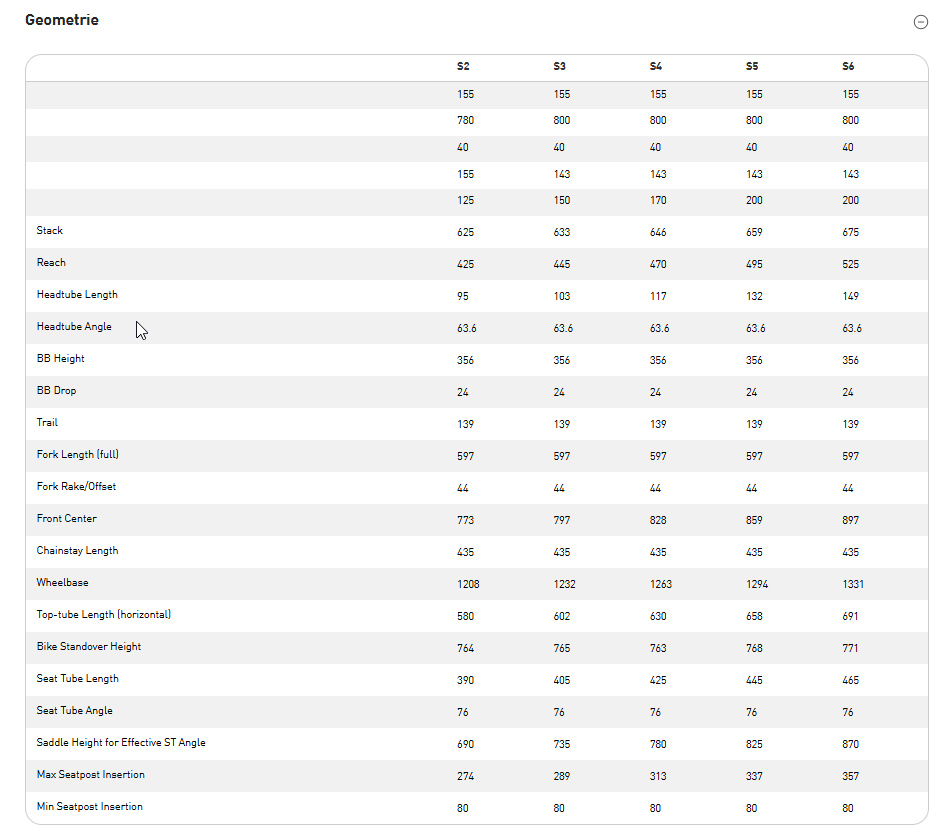Select the S3 size column header
Image resolution: width=943 pixels, height=832 pixels.
point(560,67)
